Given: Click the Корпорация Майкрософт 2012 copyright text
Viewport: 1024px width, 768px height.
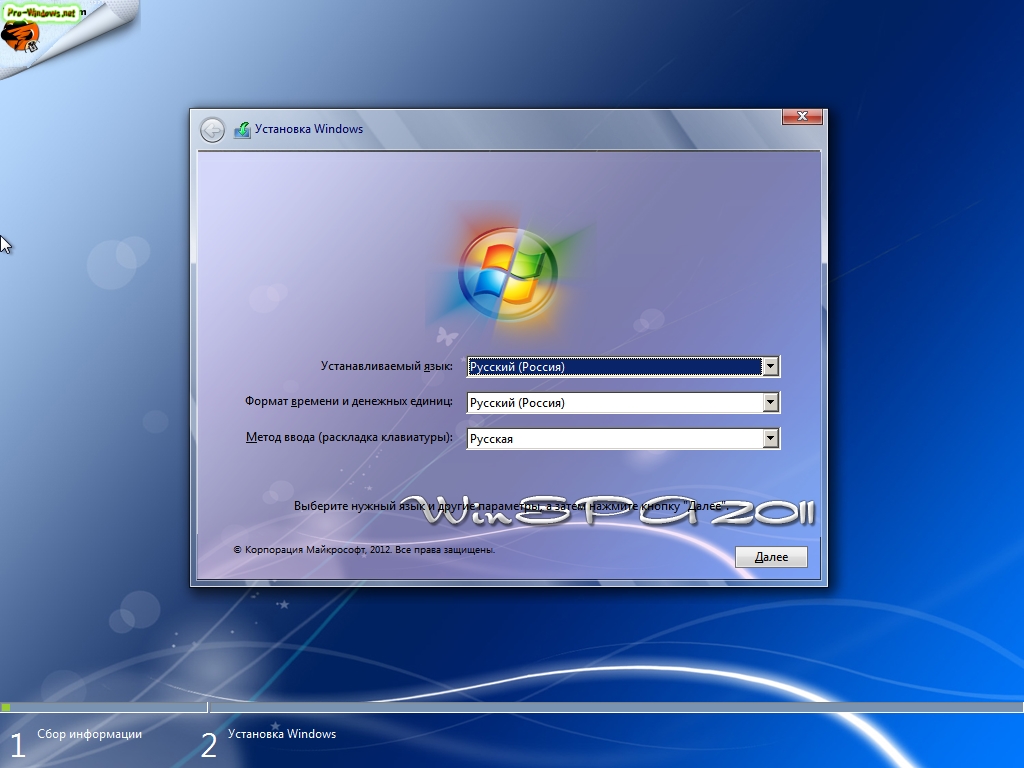Looking at the screenshot, I should [364, 550].
